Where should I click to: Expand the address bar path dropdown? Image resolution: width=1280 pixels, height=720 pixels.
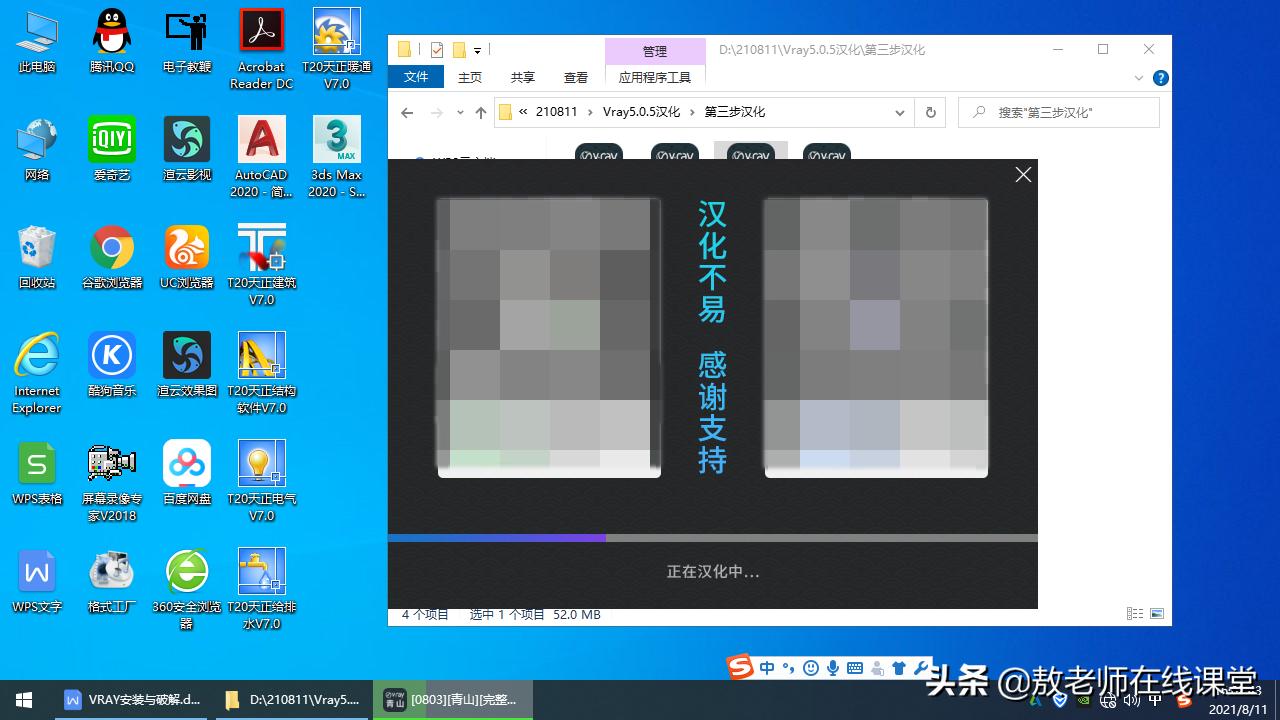[899, 112]
